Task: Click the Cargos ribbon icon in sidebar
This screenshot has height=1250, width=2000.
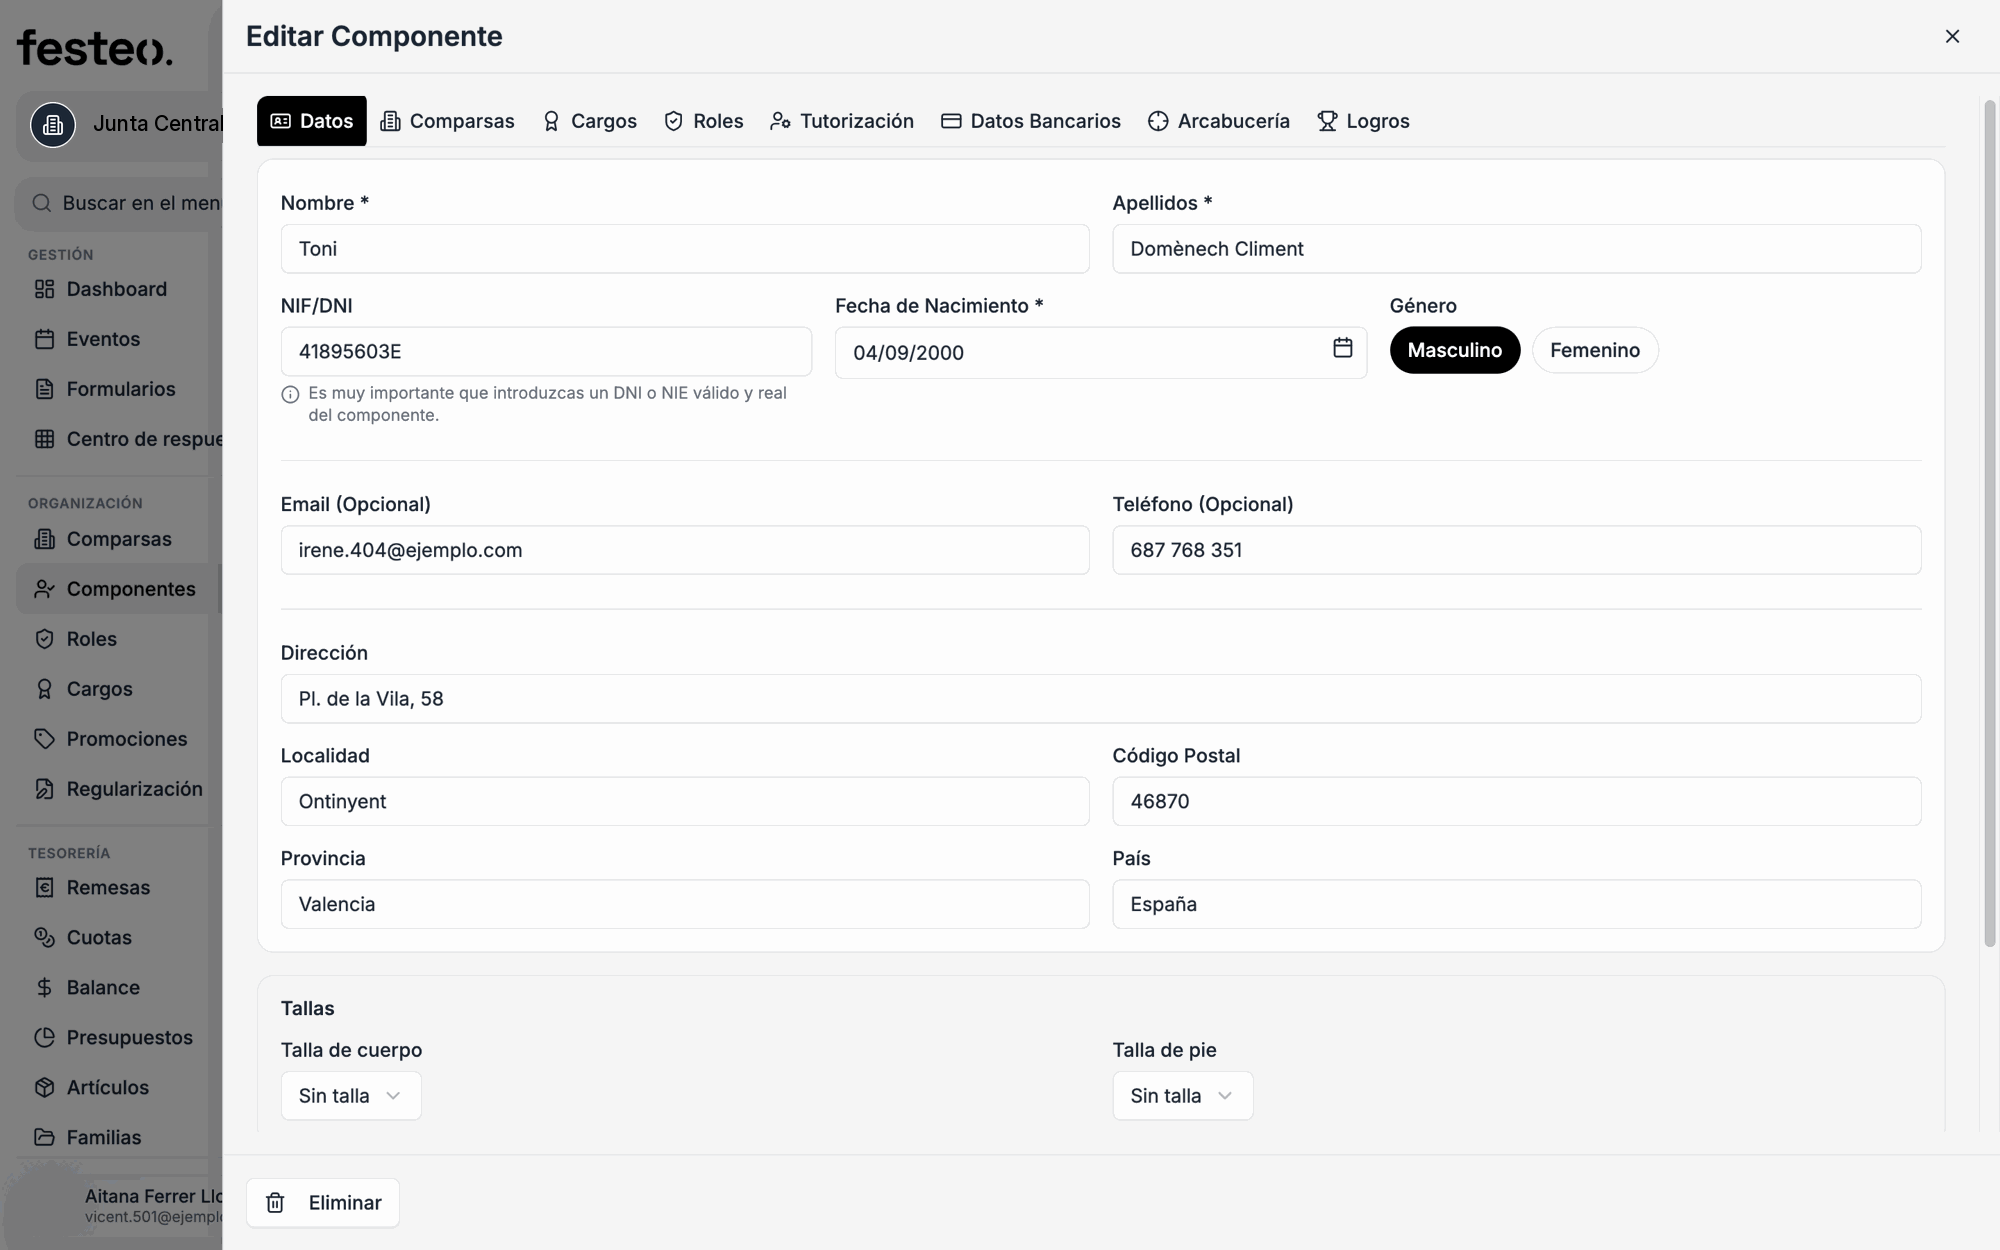Action: 44,689
